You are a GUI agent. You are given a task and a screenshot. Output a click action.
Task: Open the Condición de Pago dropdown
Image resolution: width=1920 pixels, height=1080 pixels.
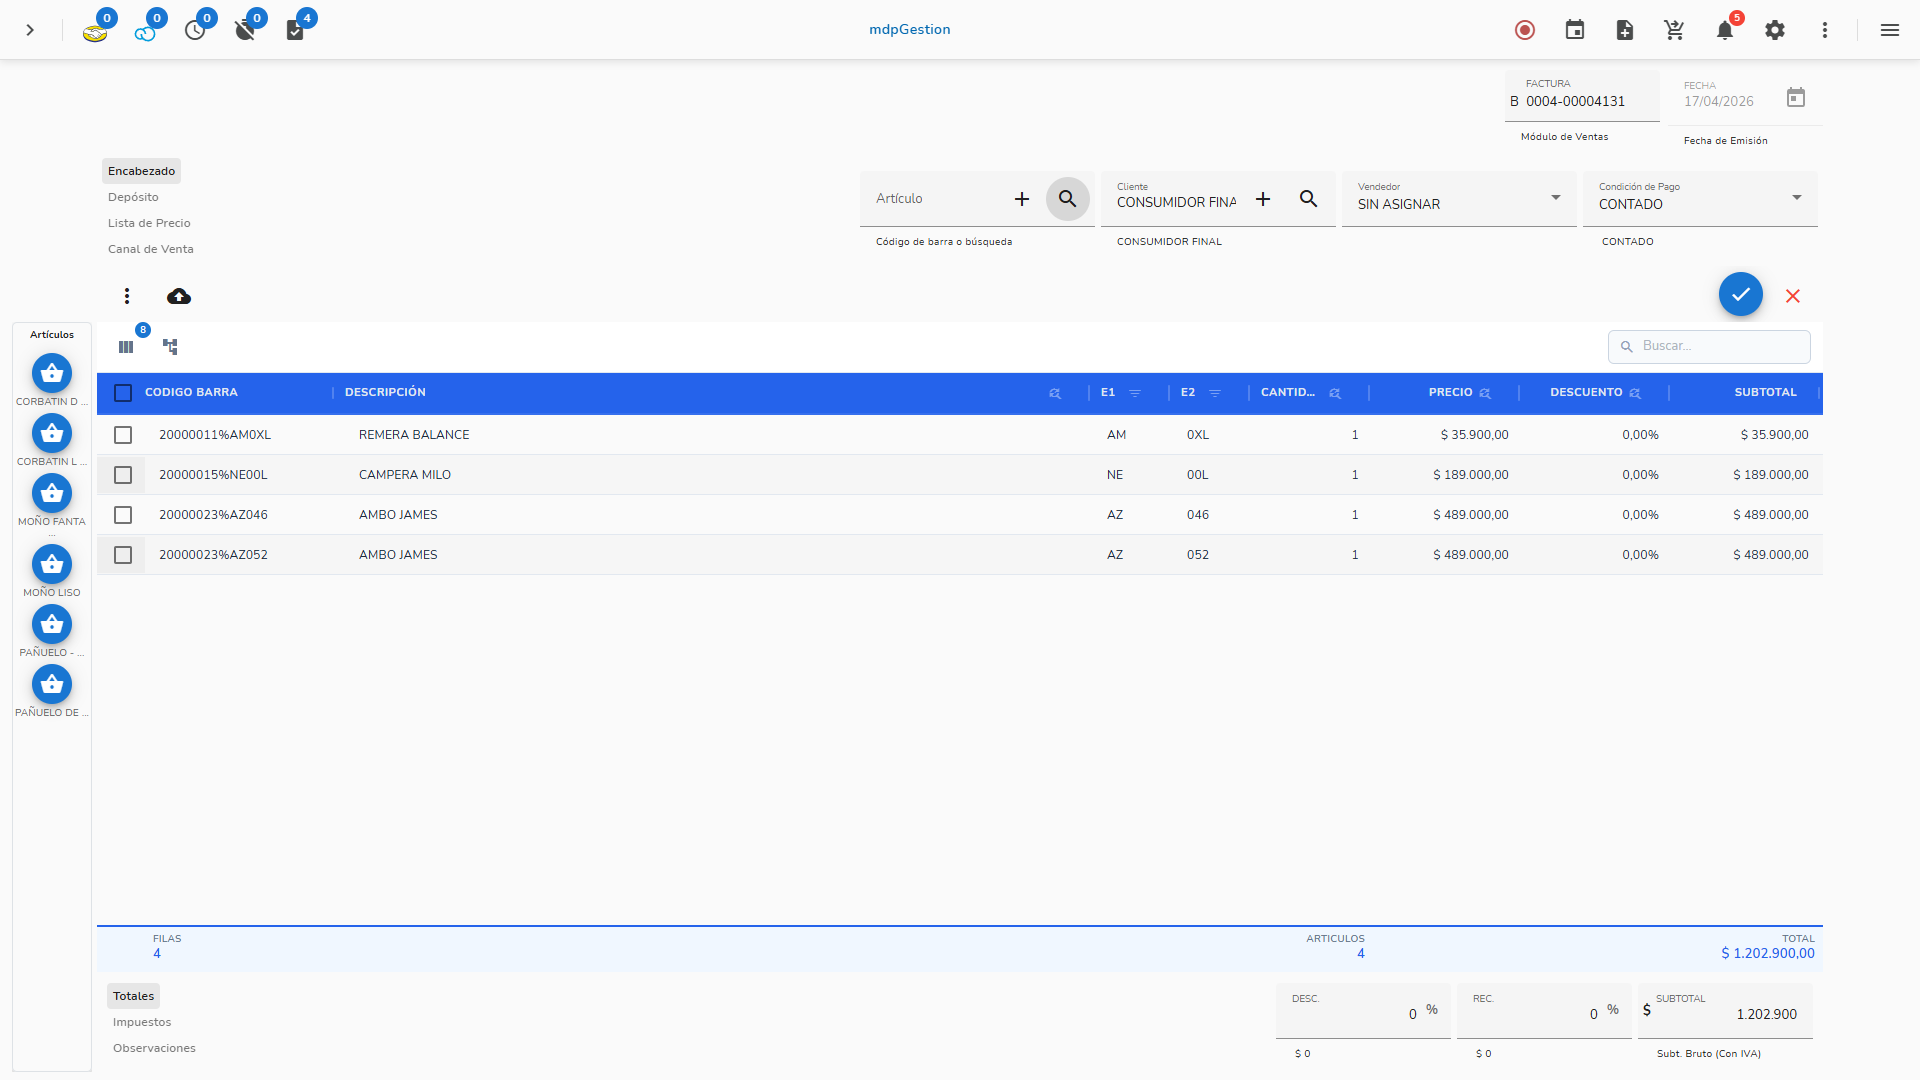click(x=1796, y=198)
